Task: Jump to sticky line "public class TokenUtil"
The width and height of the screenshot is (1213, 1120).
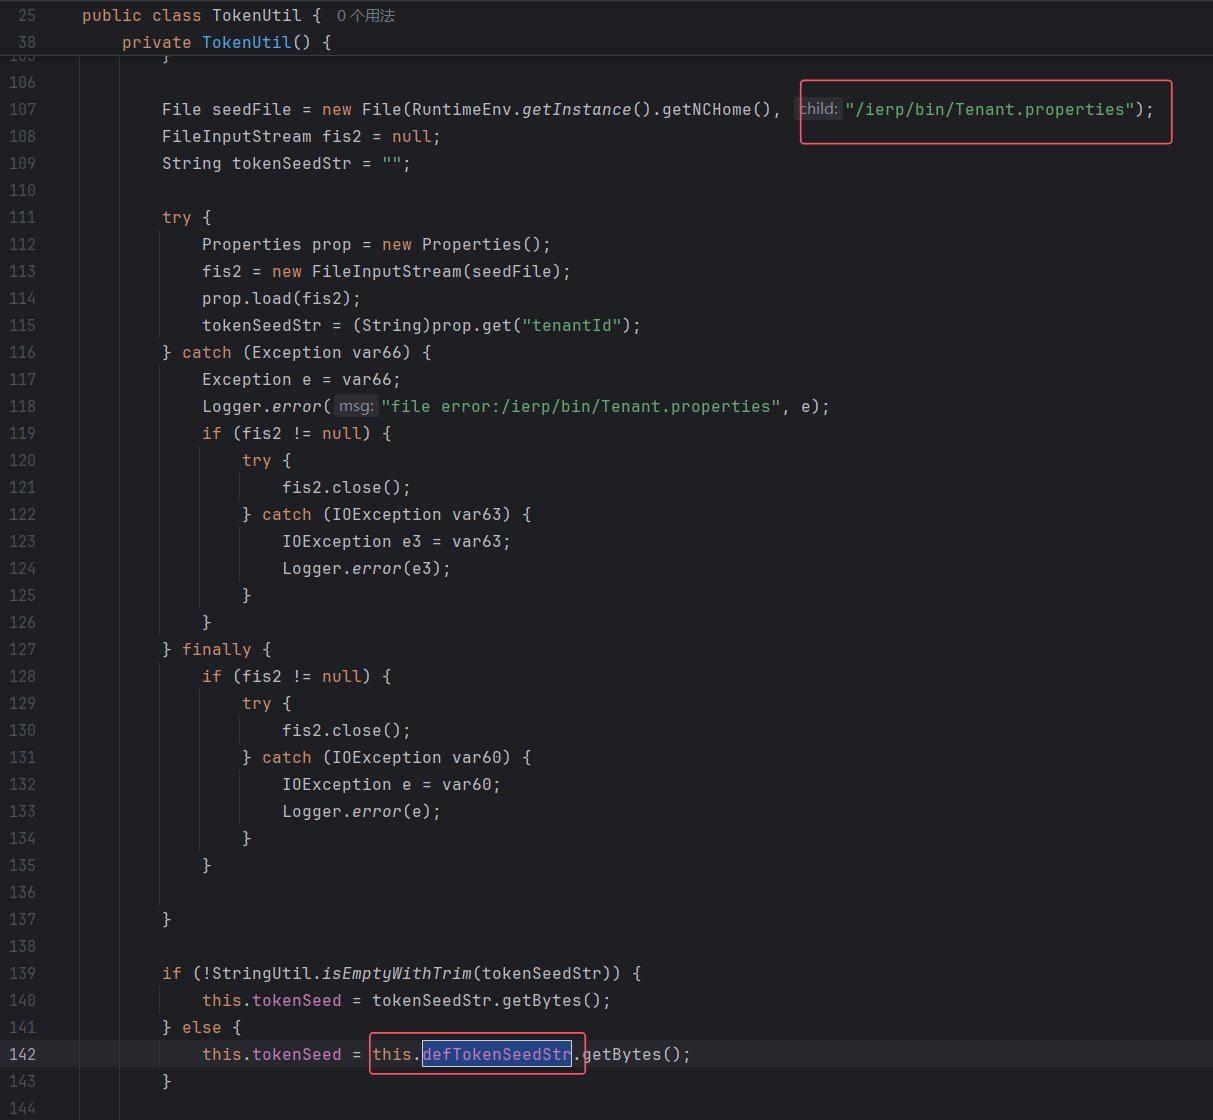Action: 202,16
